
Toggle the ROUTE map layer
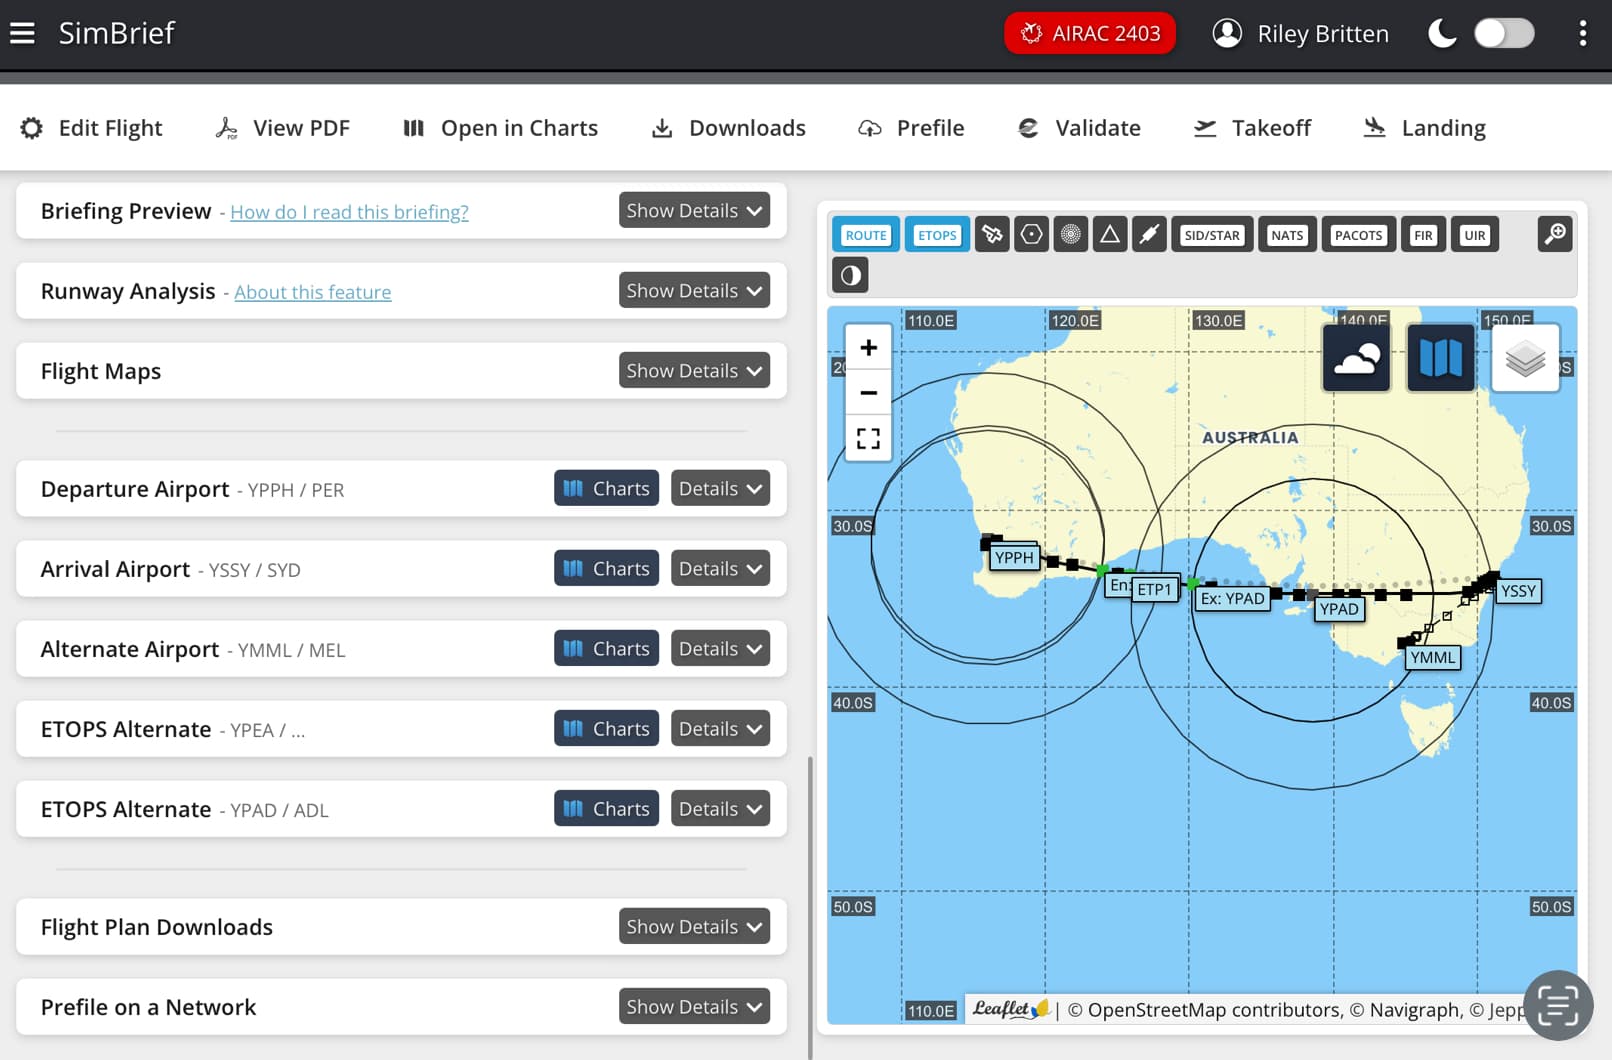(866, 235)
